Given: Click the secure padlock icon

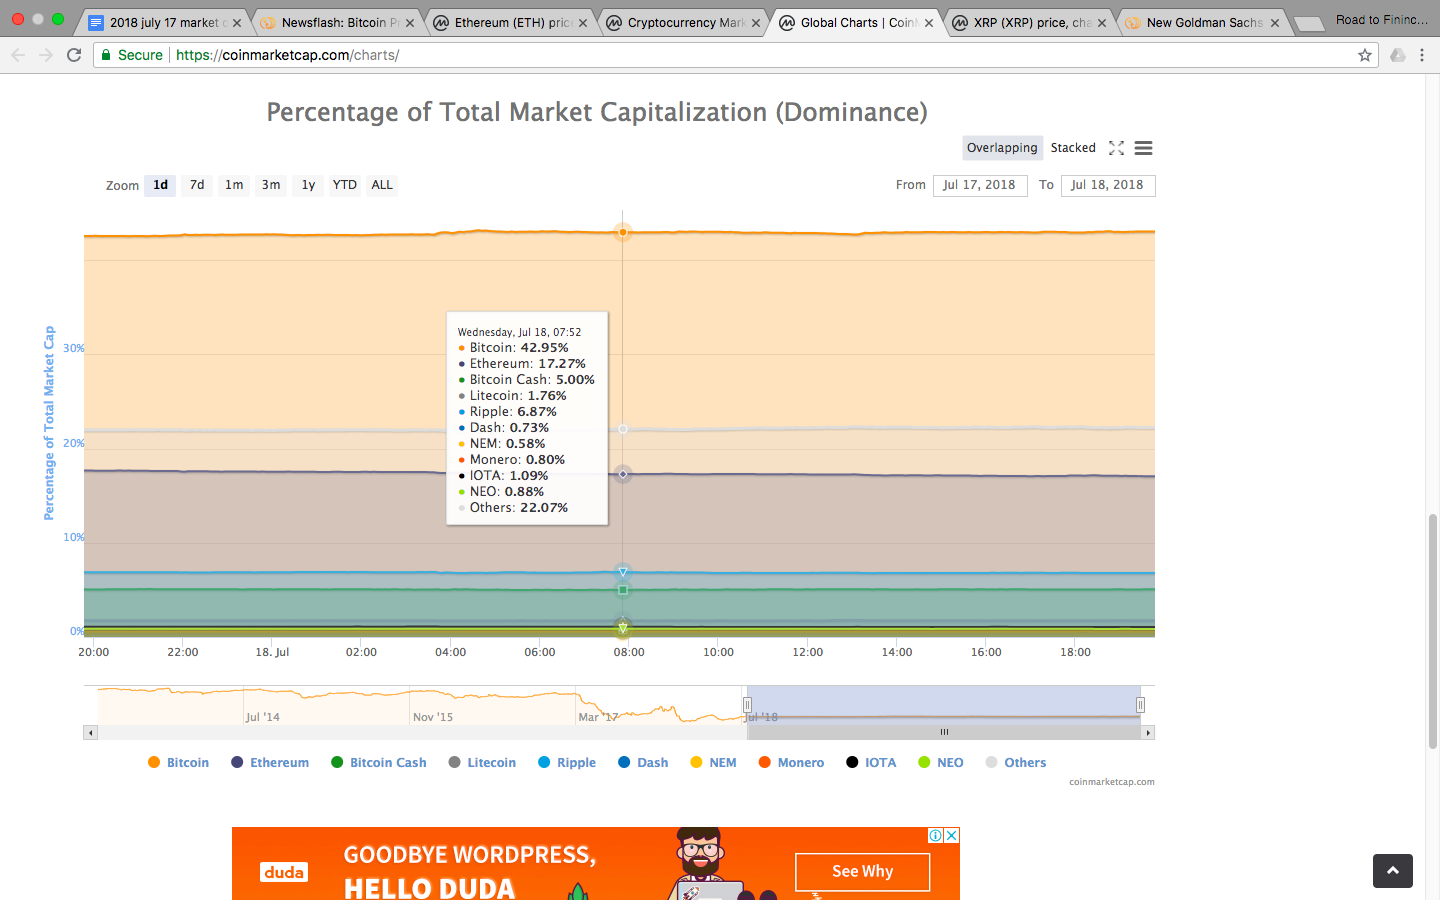Looking at the screenshot, I should pyautogui.click(x=106, y=55).
